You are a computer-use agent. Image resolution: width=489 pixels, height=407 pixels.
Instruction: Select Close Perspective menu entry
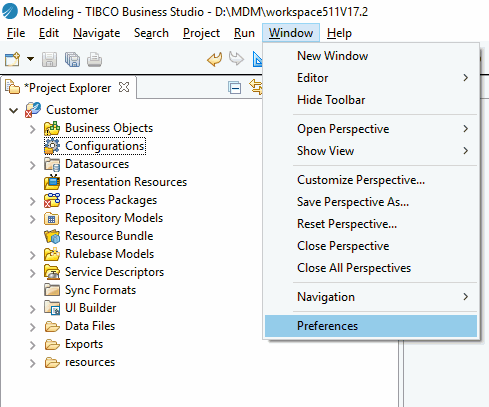371,246
